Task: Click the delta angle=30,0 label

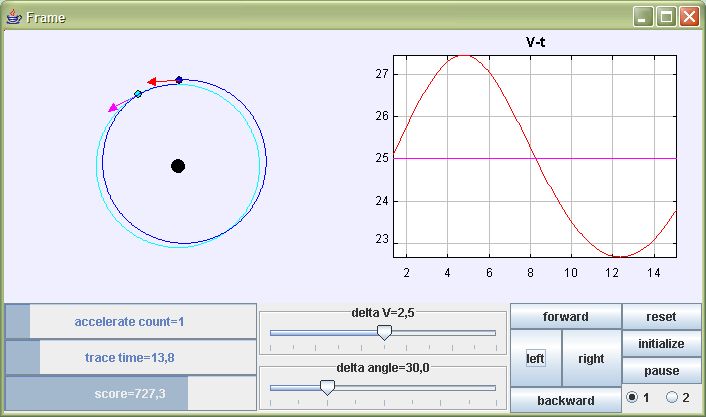Action: (x=383, y=367)
